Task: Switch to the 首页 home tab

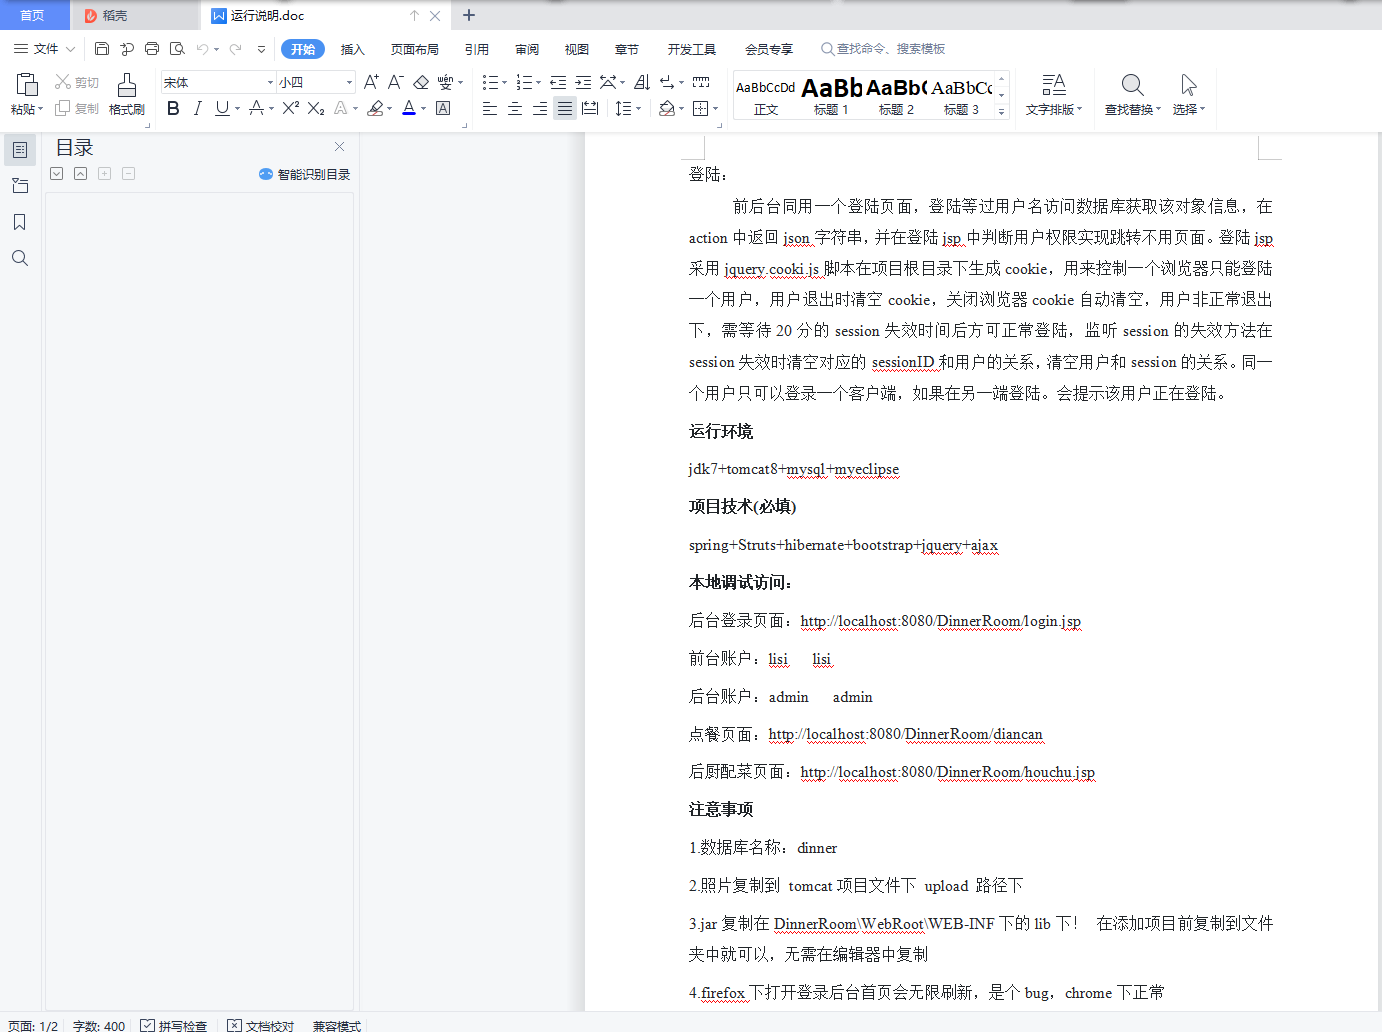Action: [33, 15]
